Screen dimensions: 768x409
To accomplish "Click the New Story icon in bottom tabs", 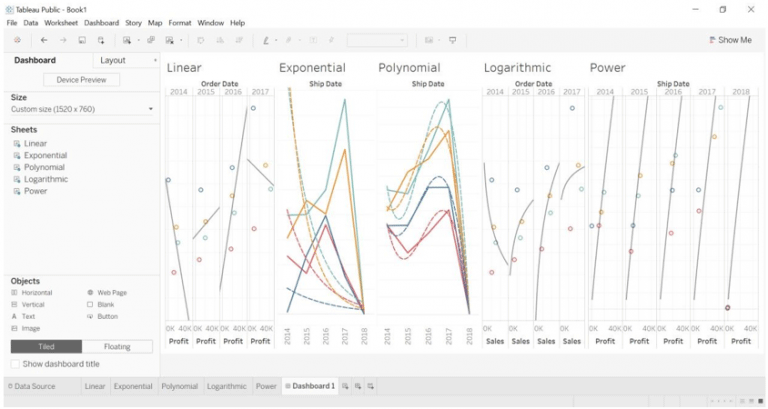I will tap(371, 386).
